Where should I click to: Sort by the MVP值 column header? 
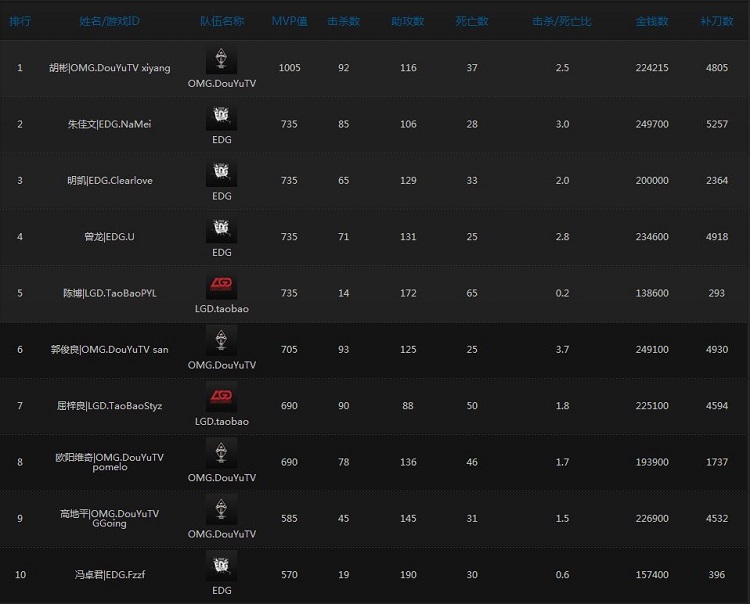[289, 21]
